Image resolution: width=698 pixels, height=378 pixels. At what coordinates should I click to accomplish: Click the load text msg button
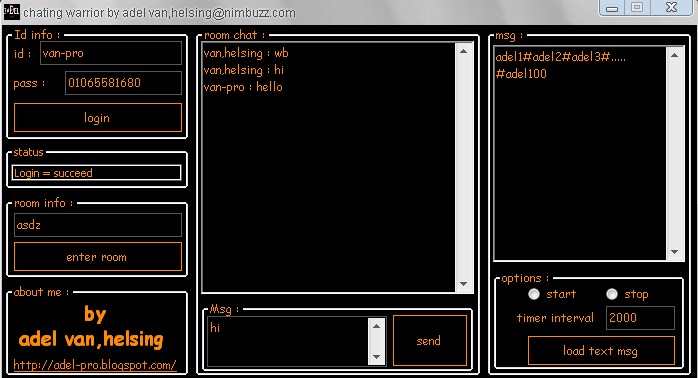coord(601,351)
